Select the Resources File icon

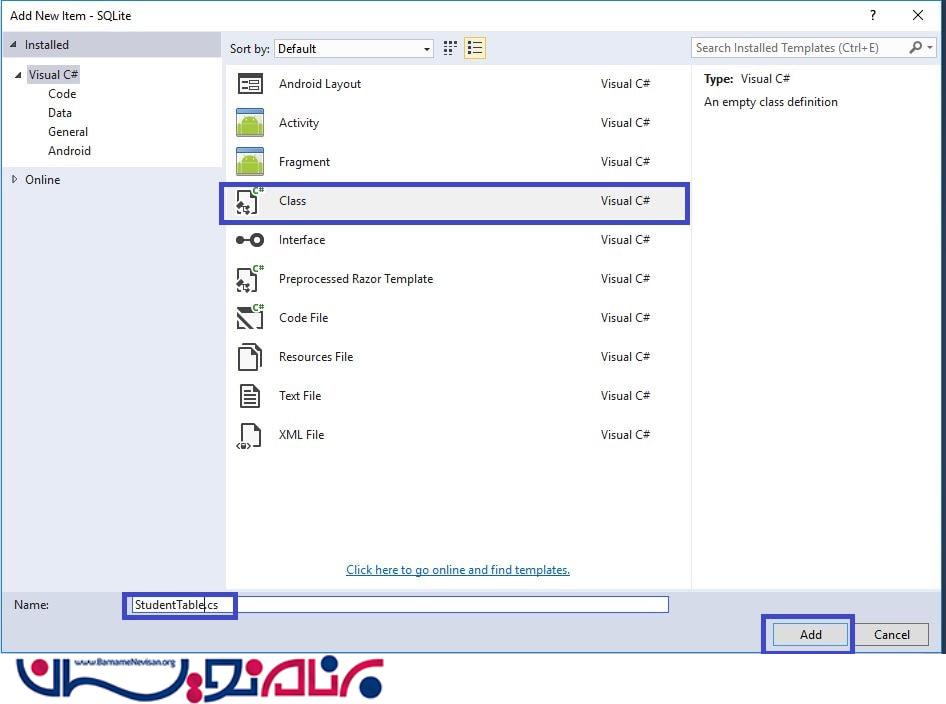tap(249, 357)
